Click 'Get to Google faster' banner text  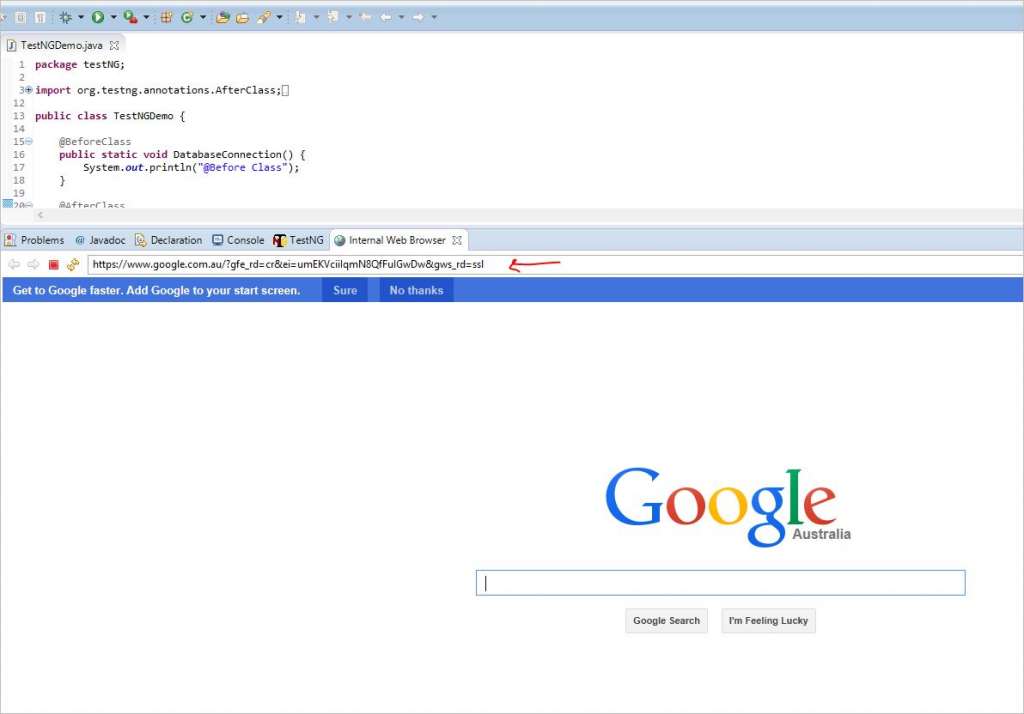156,290
